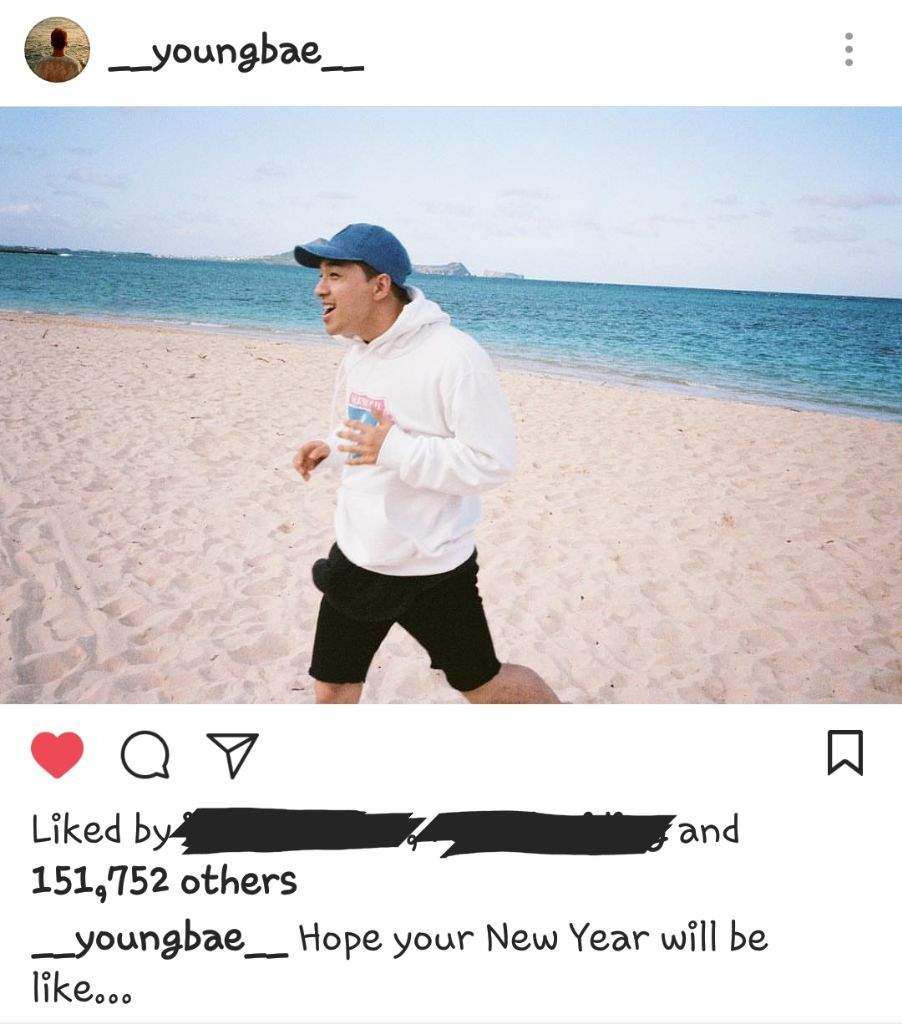
Task: Tap the cloudy sky area of the photo
Action: (x=451, y=176)
